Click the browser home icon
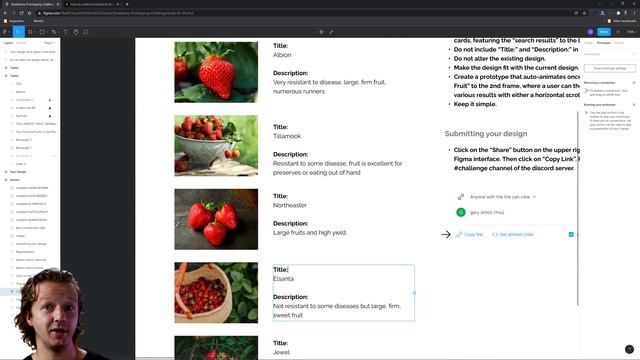640x360 pixels. [x=29, y=13]
